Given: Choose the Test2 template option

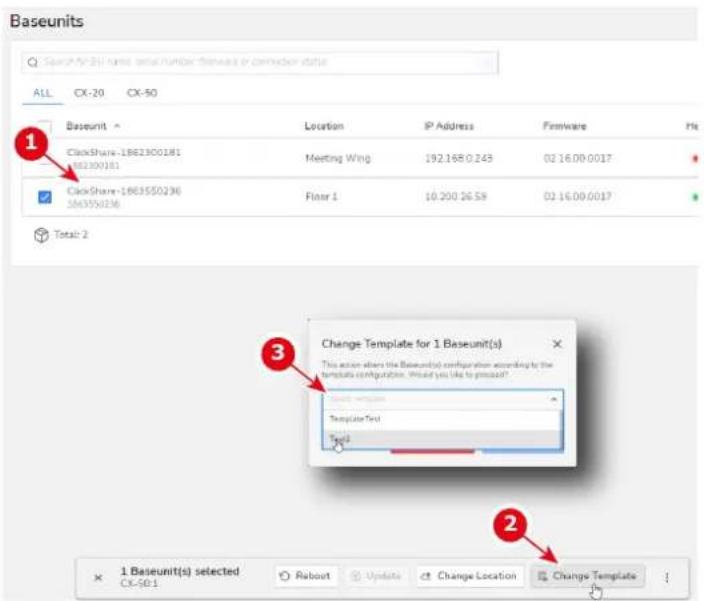Looking at the screenshot, I should tap(442, 439).
